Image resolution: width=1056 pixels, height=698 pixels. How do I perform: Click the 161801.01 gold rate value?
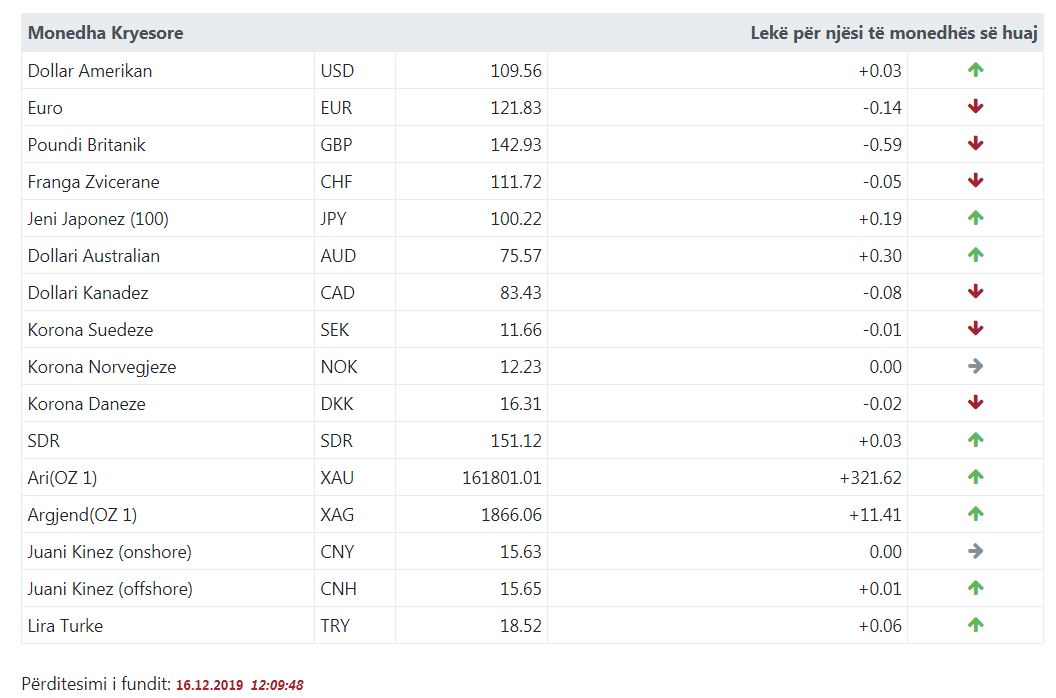(502, 478)
